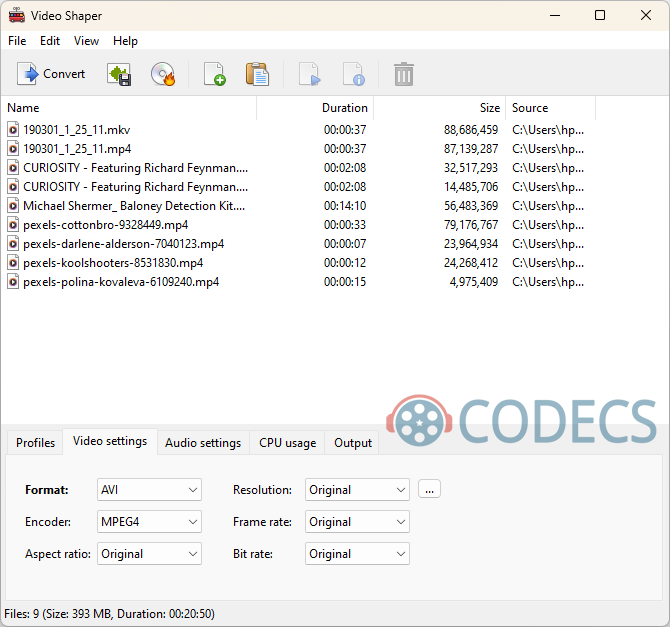
Task: Select the CURIOSITY file sized 32,517,293
Action: coord(135,168)
